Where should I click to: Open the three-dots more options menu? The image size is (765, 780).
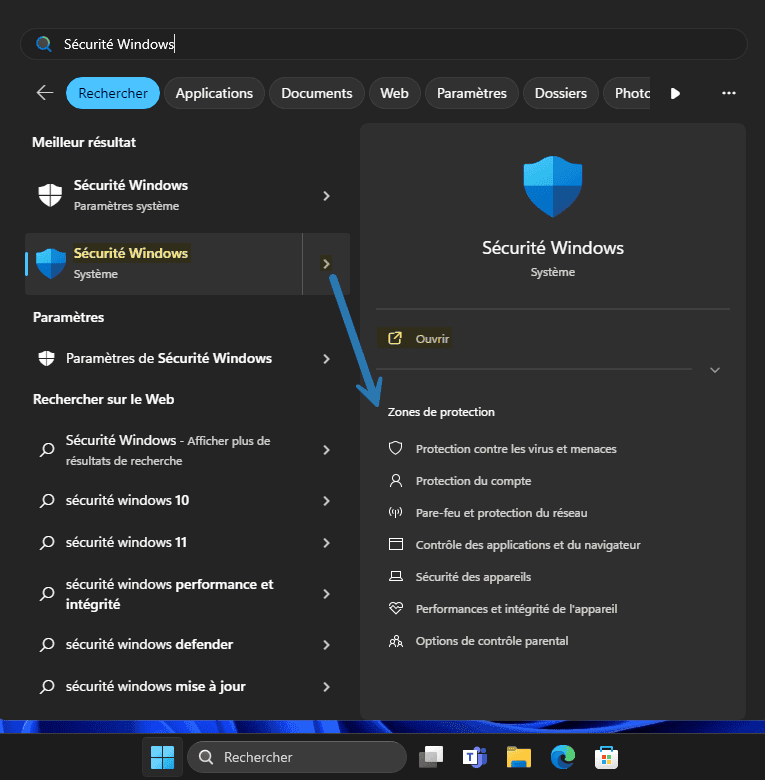coord(729,93)
